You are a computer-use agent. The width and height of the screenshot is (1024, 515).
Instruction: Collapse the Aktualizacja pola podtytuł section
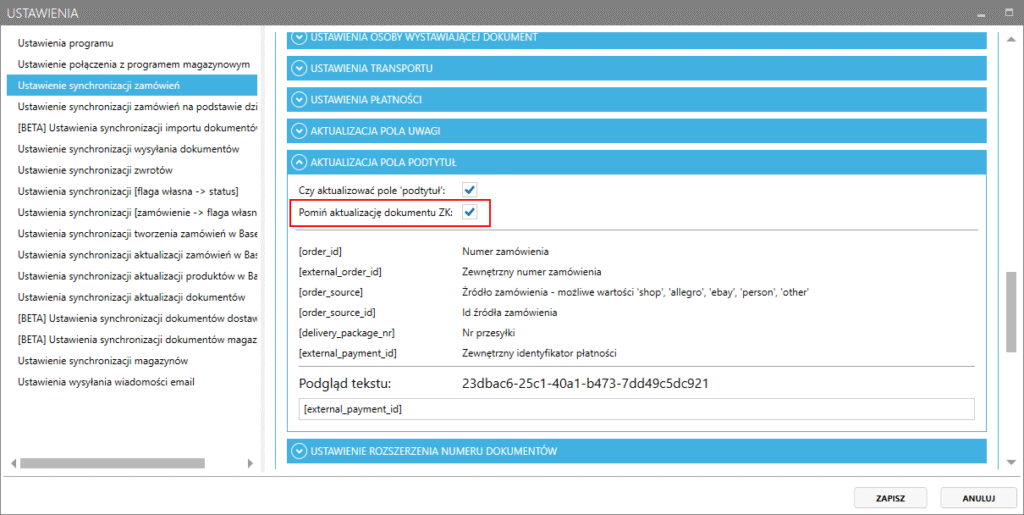(298, 162)
